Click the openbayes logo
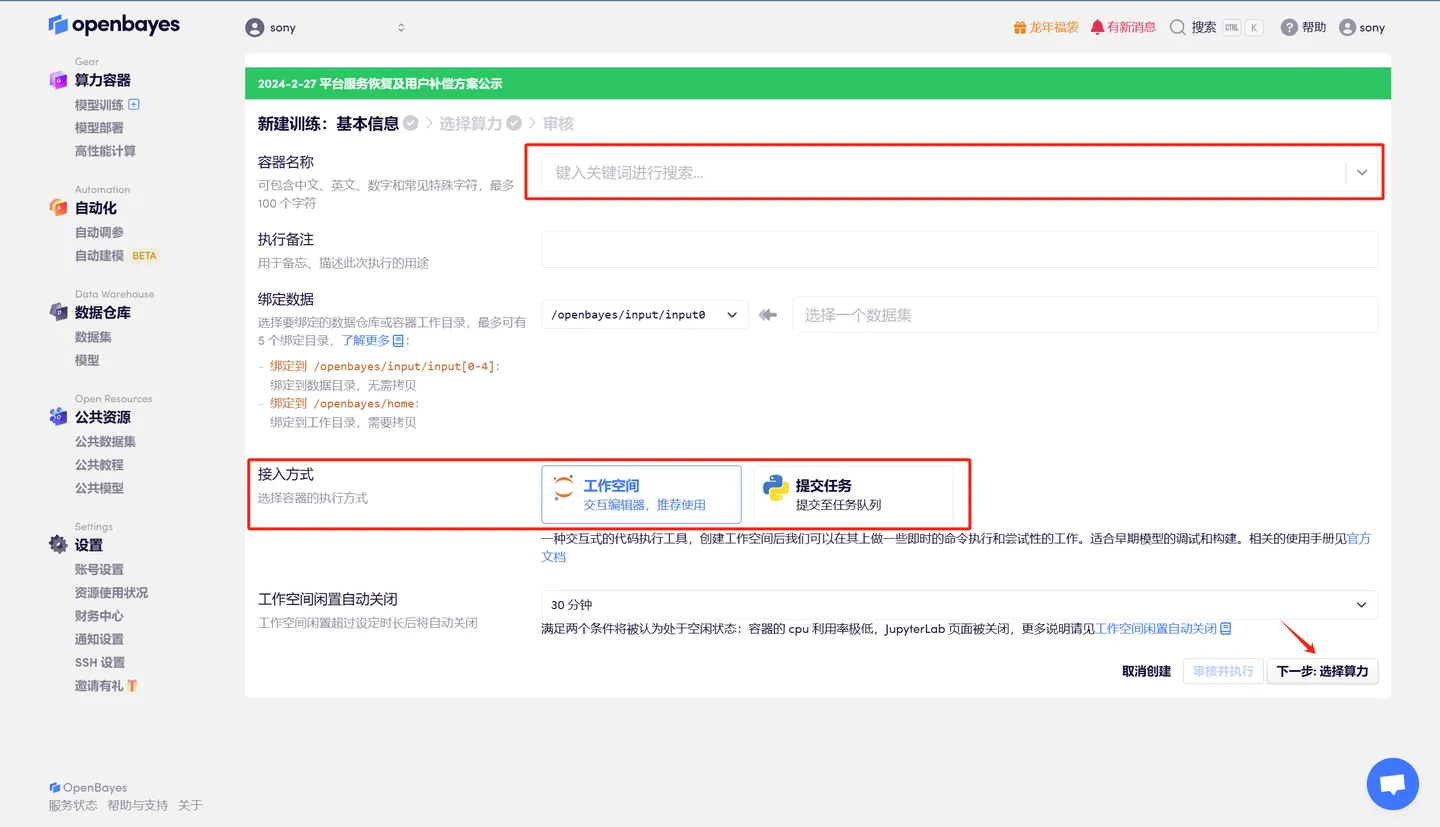The height and width of the screenshot is (827, 1440). 113,24
